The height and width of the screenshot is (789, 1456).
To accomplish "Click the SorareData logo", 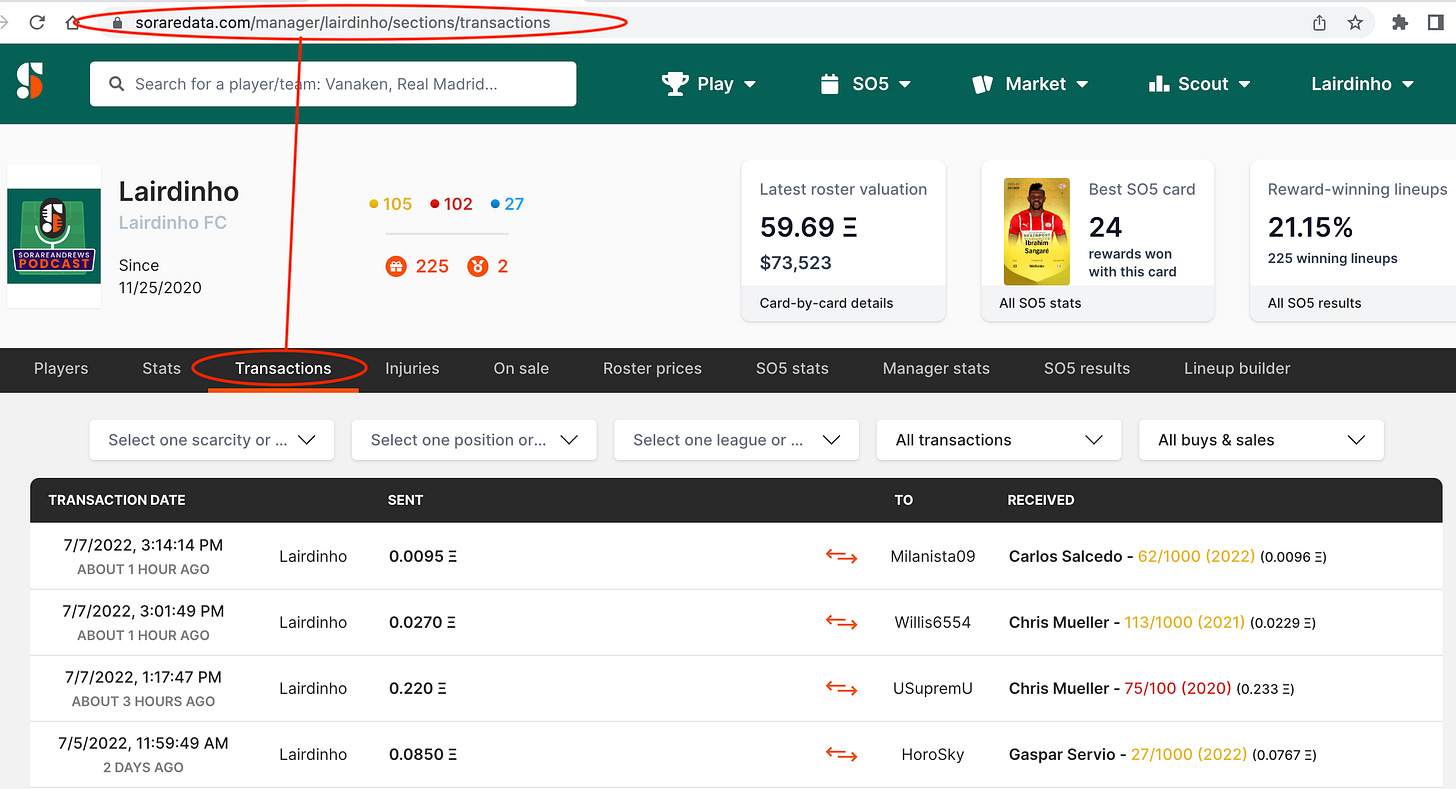I will [x=30, y=81].
